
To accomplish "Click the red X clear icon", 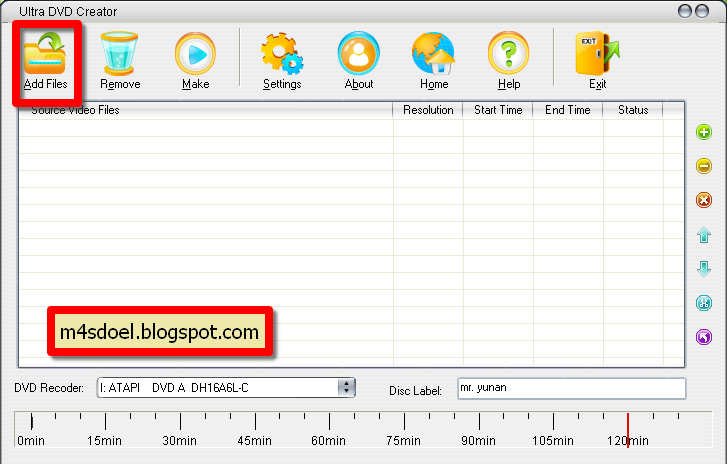I will click(704, 200).
